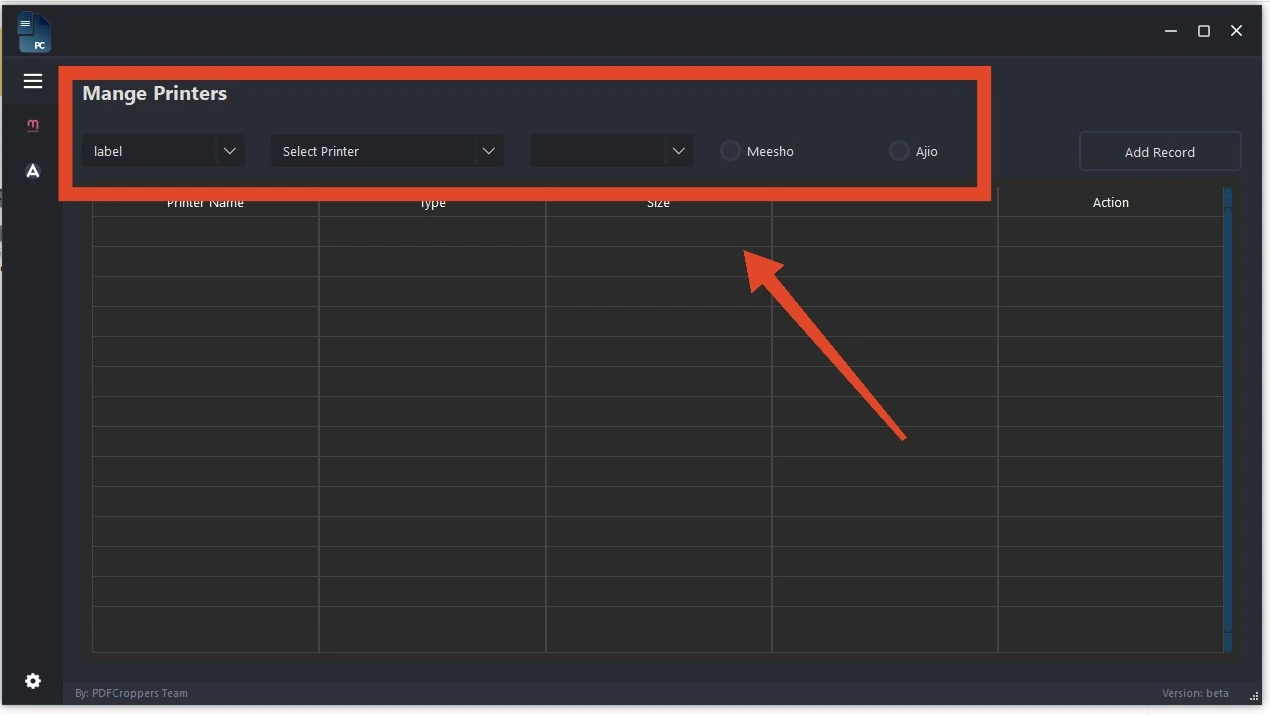Expand the empty dropdown beside Select Printer
1270x717 pixels.
coord(678,151)
